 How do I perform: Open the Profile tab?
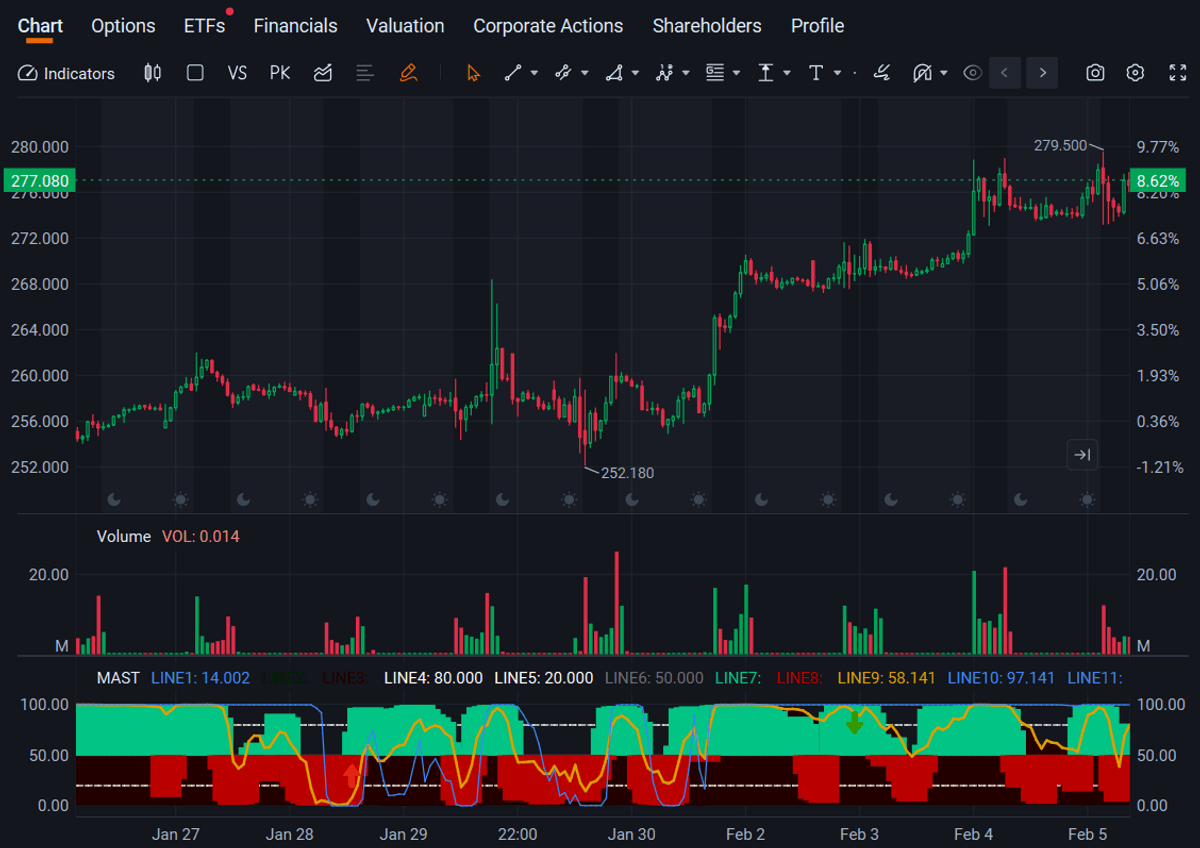point(818,26)
